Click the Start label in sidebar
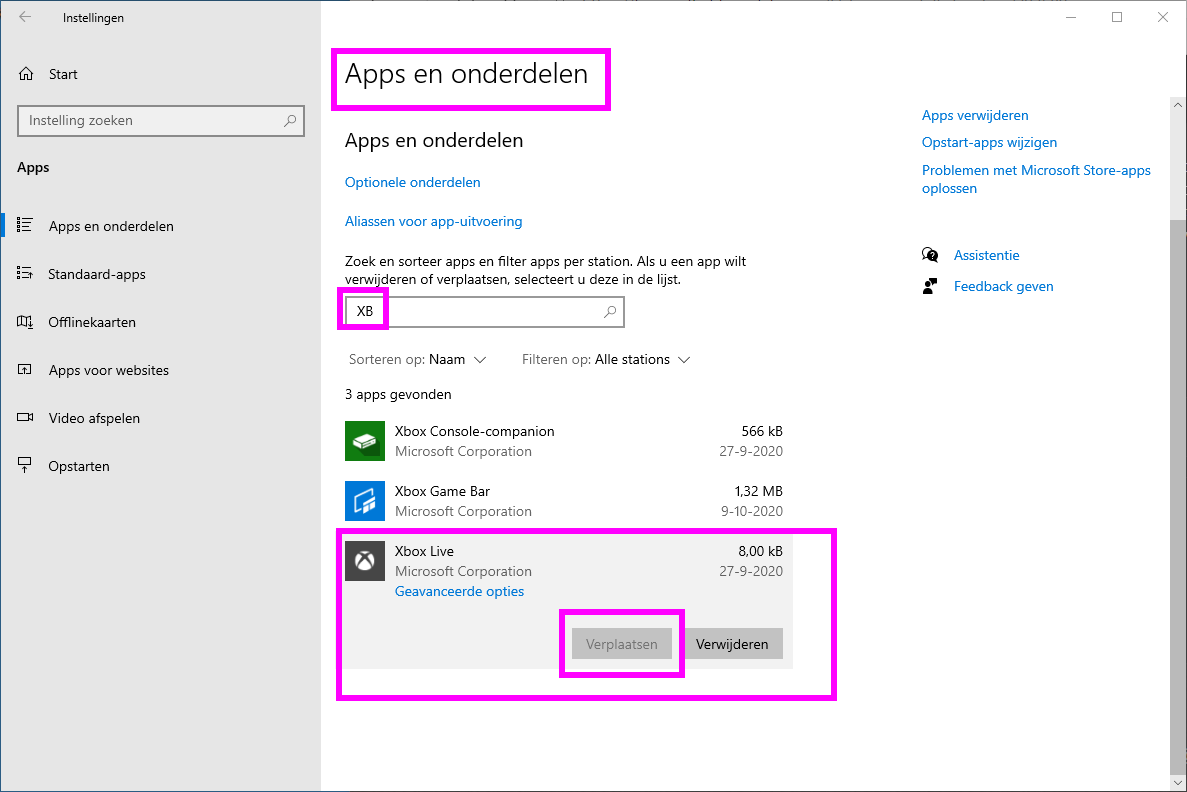1187x792 pixels. (x=63, y=74)
